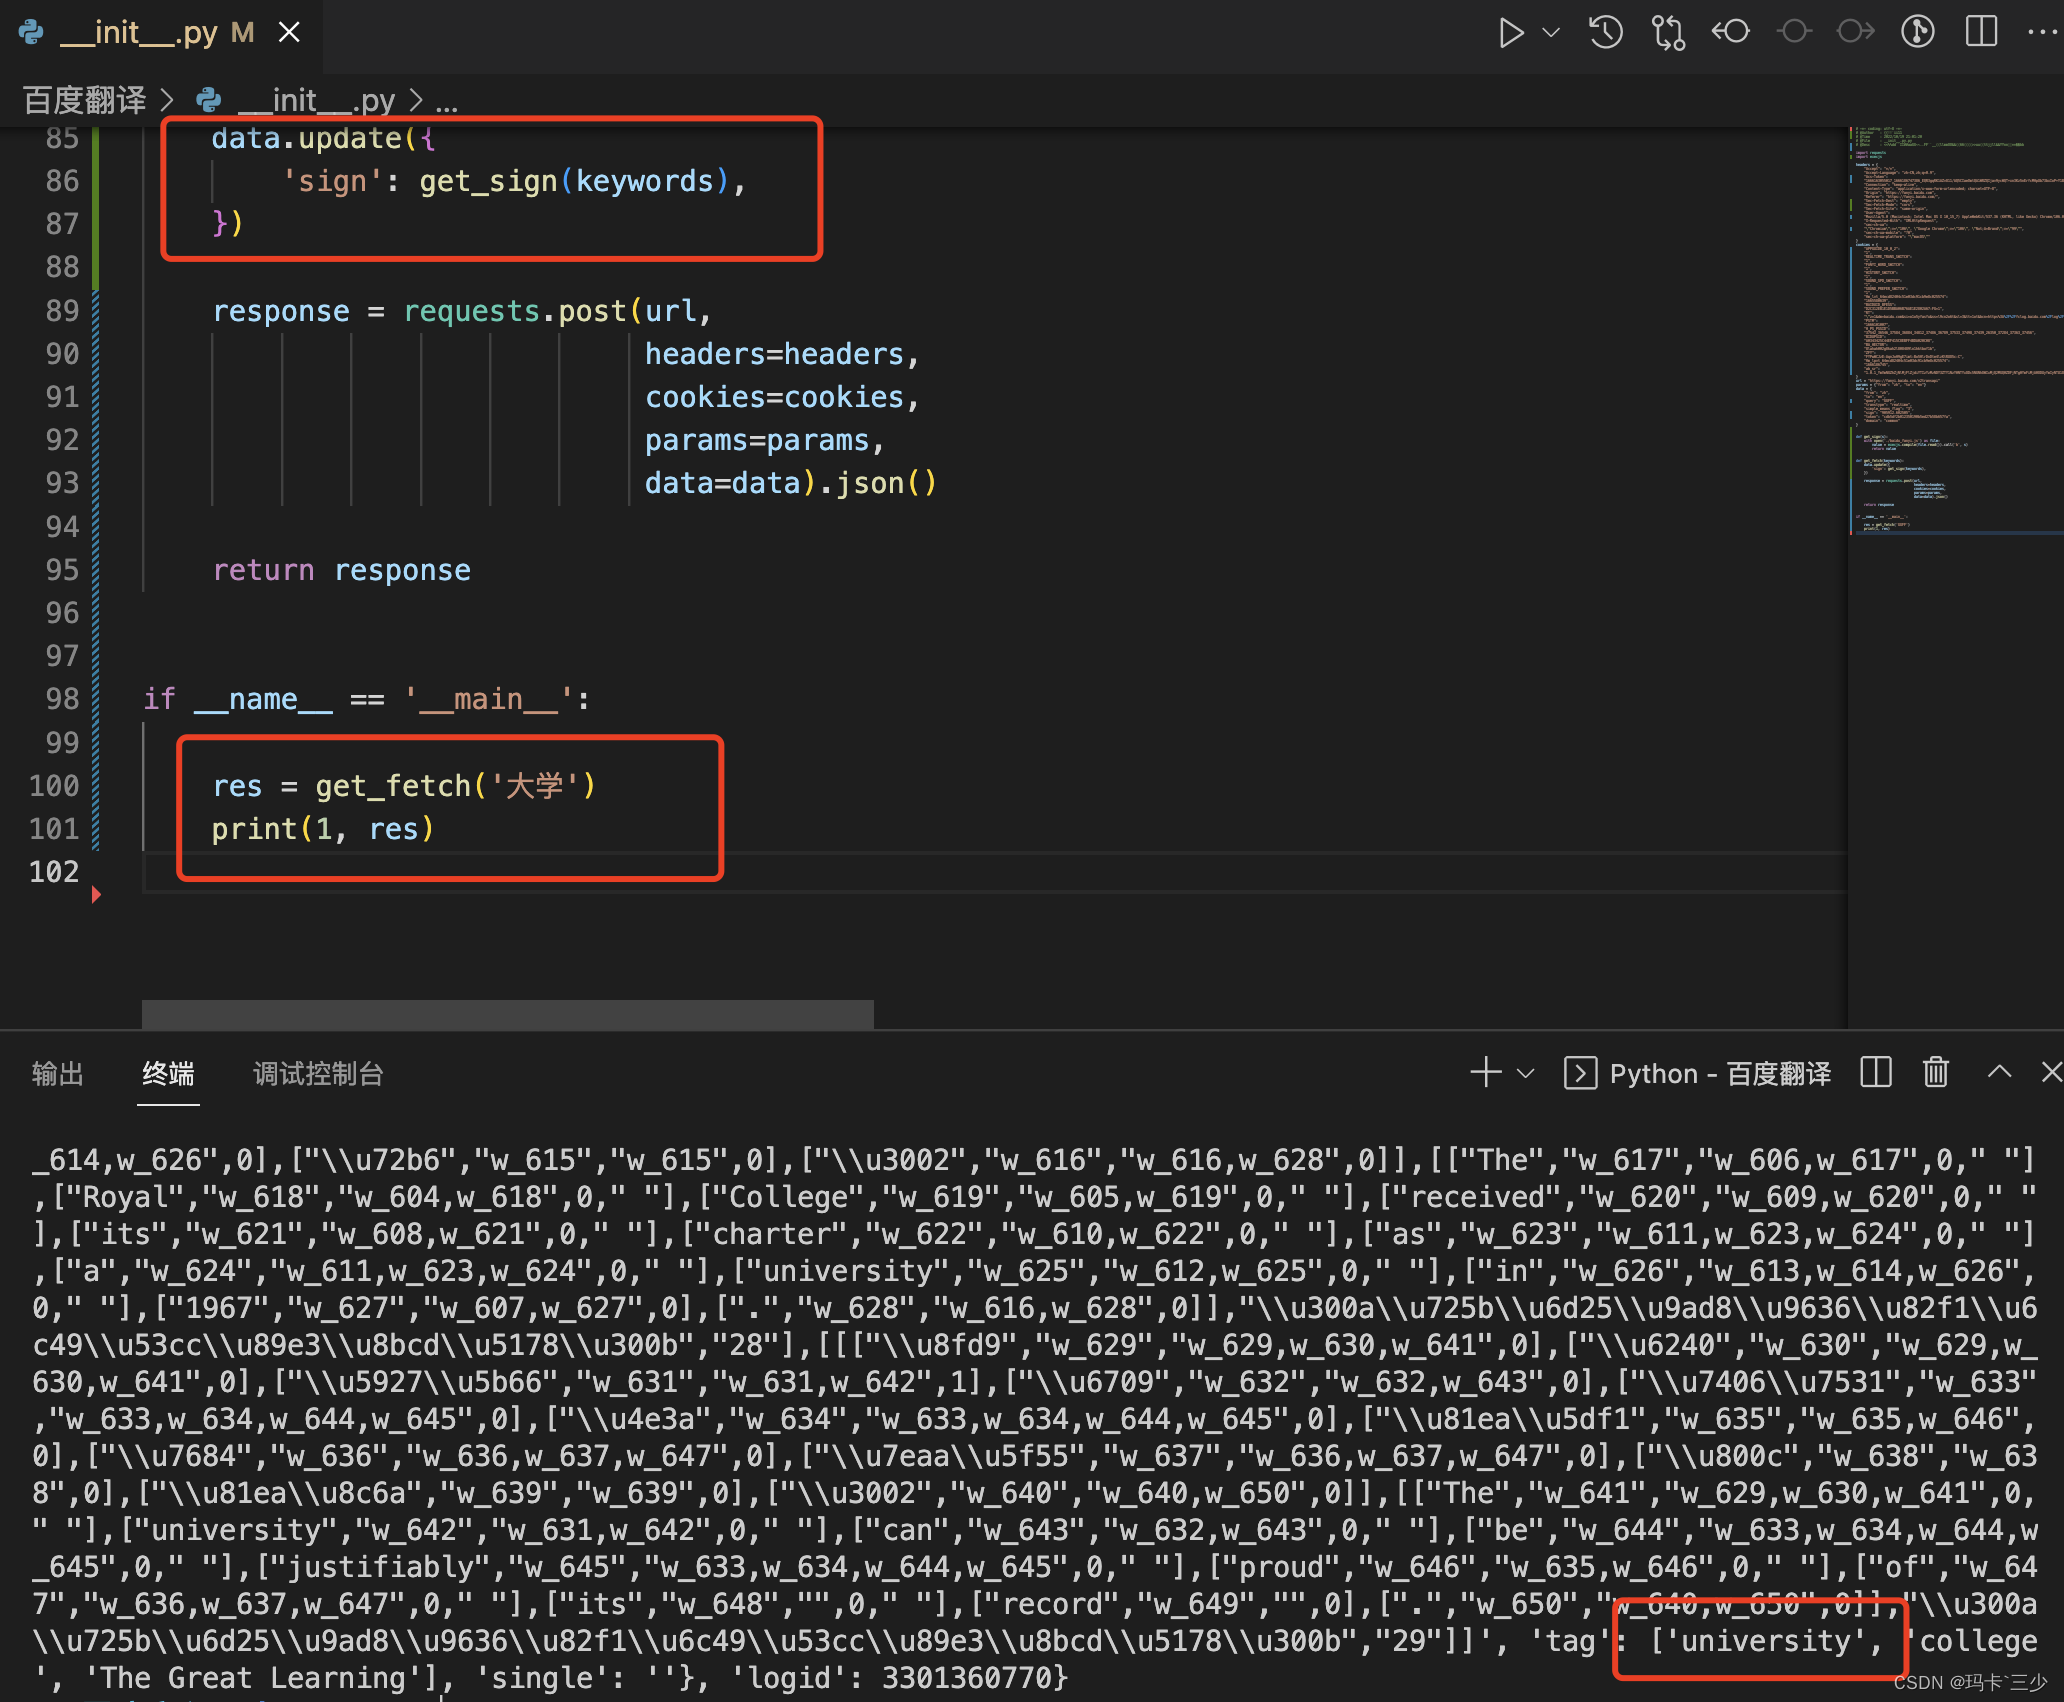Click 'return' keyword on line 95
The height and width of the screenshot is (1702, 2064).
pyautogui.click(x=263, y=570)
